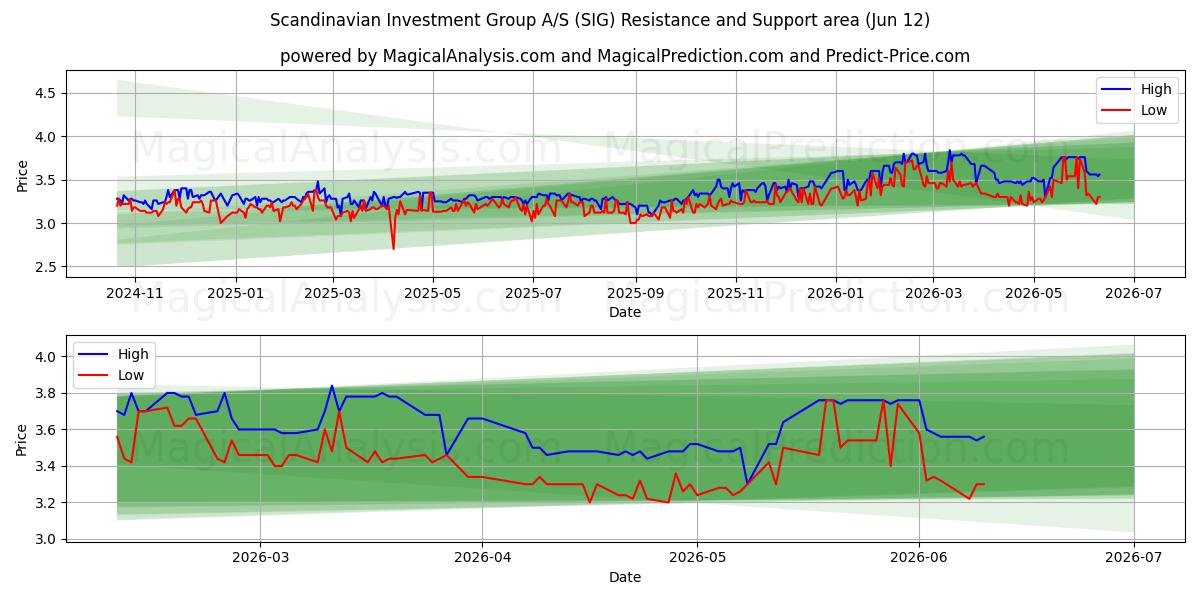This screenshot has width=1200, height=600.
Task: Click the '3.8' price tick on bottom chart
Action: tap(48, 393)
